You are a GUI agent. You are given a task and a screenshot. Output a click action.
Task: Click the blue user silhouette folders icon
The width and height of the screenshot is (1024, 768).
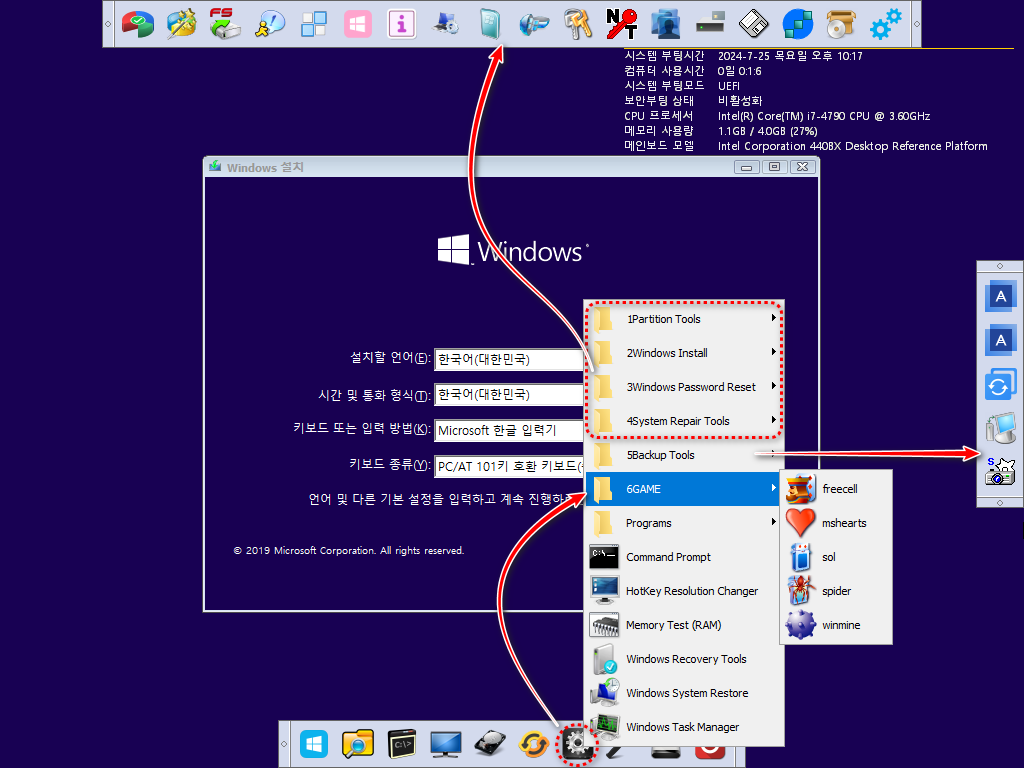[x=666, y=24]
